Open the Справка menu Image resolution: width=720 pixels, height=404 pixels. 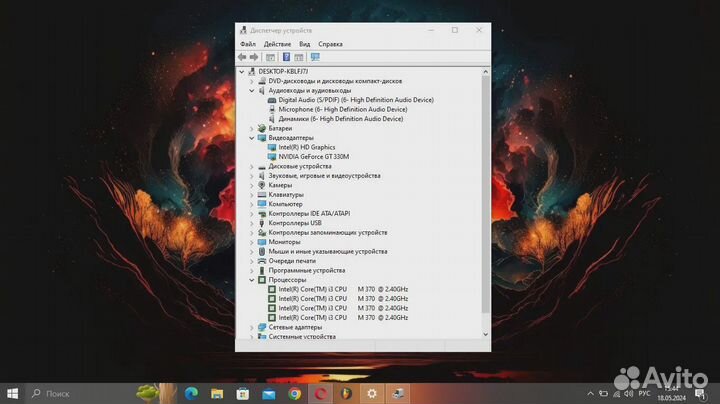point(330,44)
